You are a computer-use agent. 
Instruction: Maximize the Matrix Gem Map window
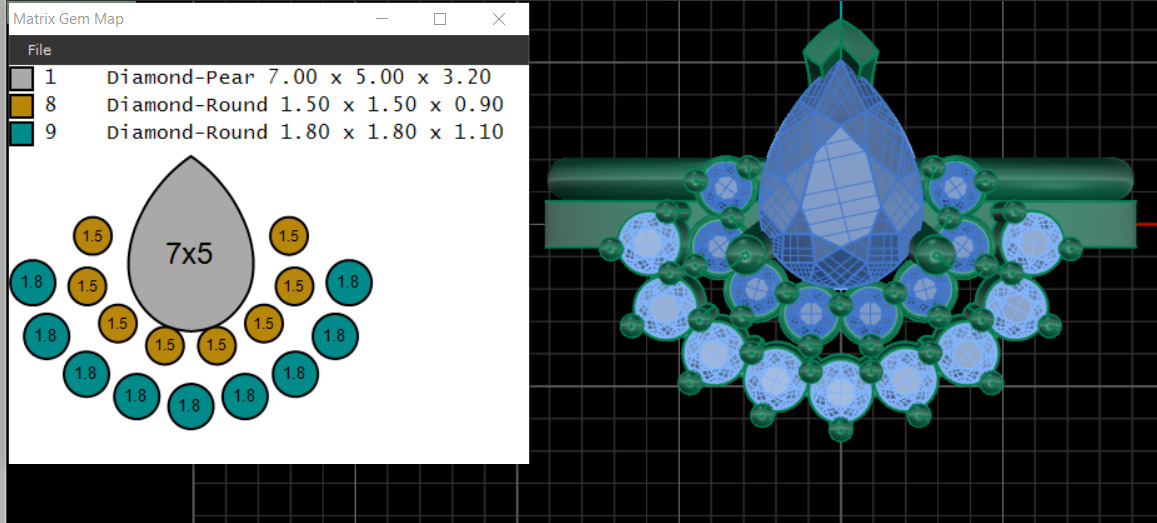point(440,19)
